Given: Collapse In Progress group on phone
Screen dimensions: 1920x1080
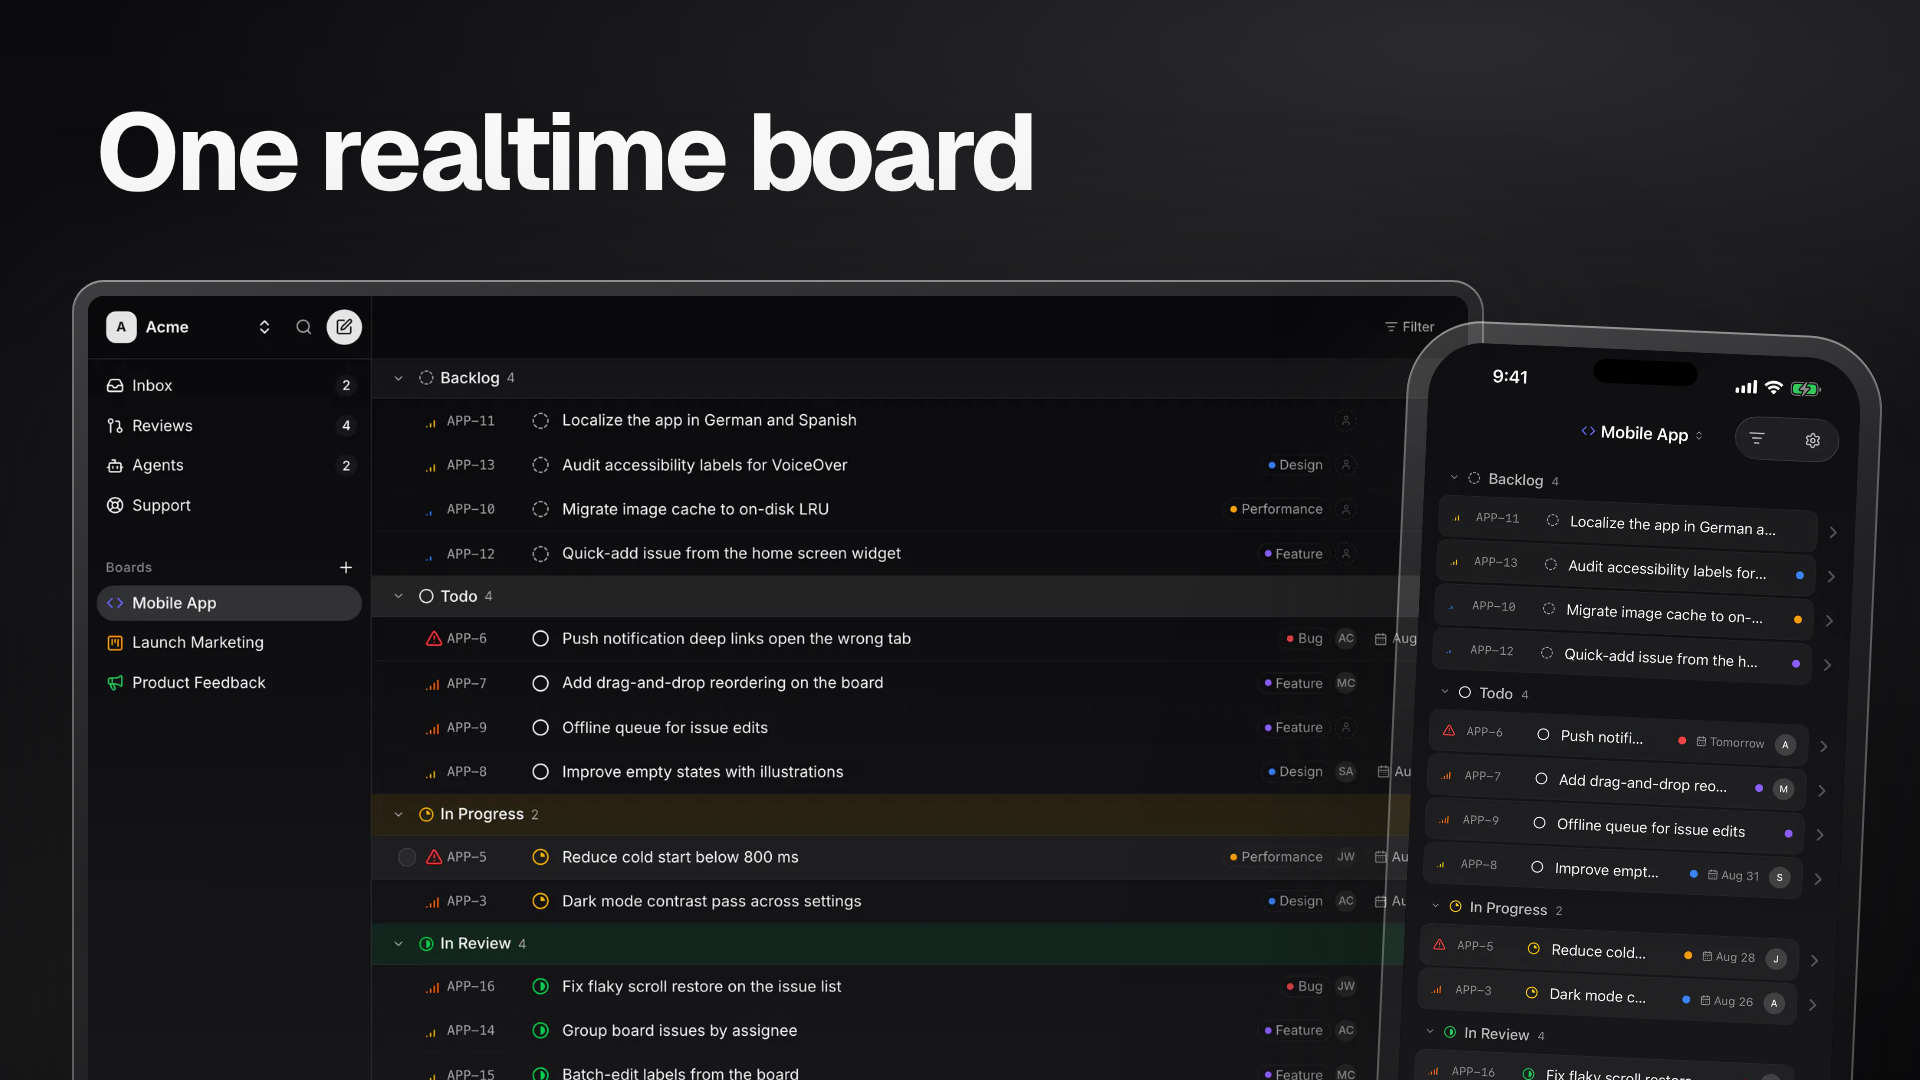Looking at the screenshot, I should pos(1436,906).
